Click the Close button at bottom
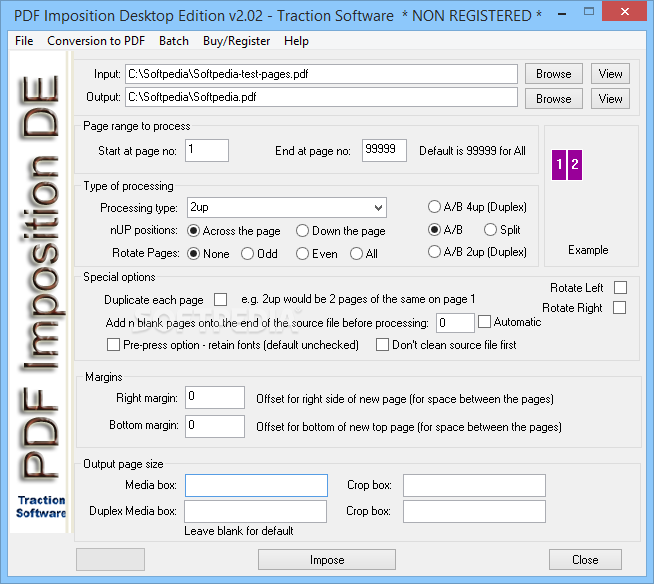The width and height of the screenshot is (654, 584). tap(585, 559)
